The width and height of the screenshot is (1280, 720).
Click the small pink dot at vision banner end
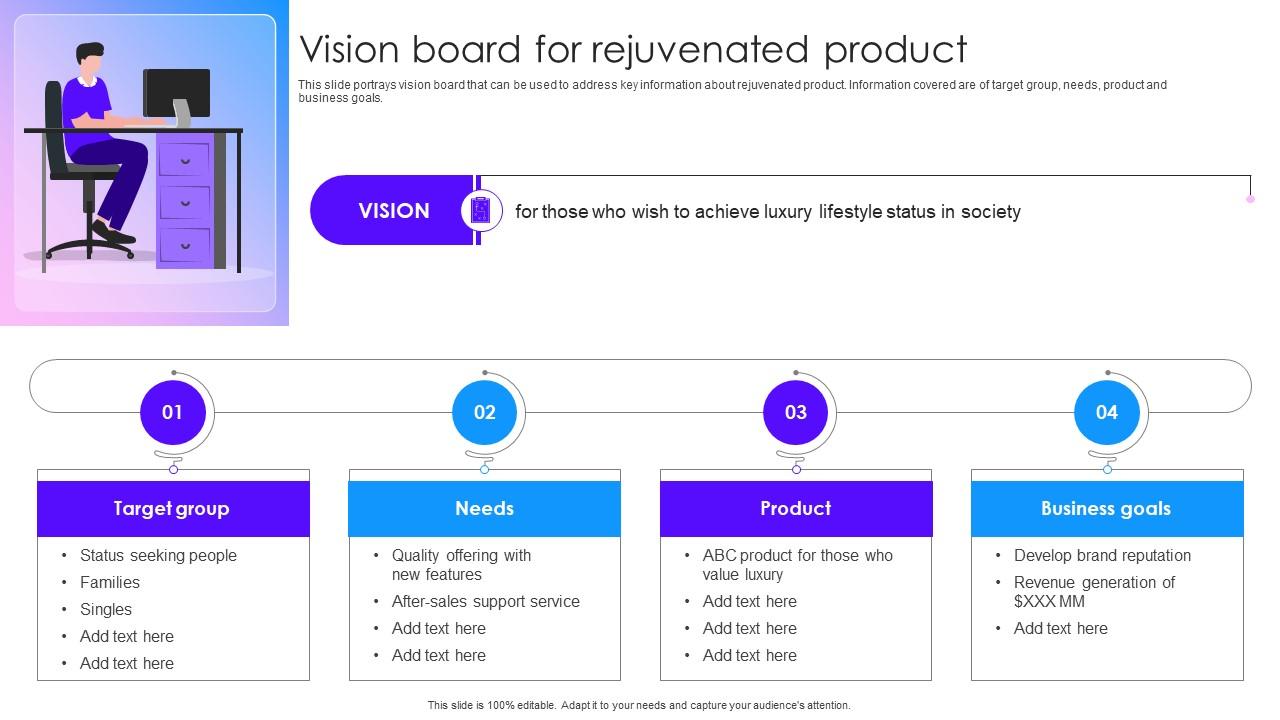1248,200
